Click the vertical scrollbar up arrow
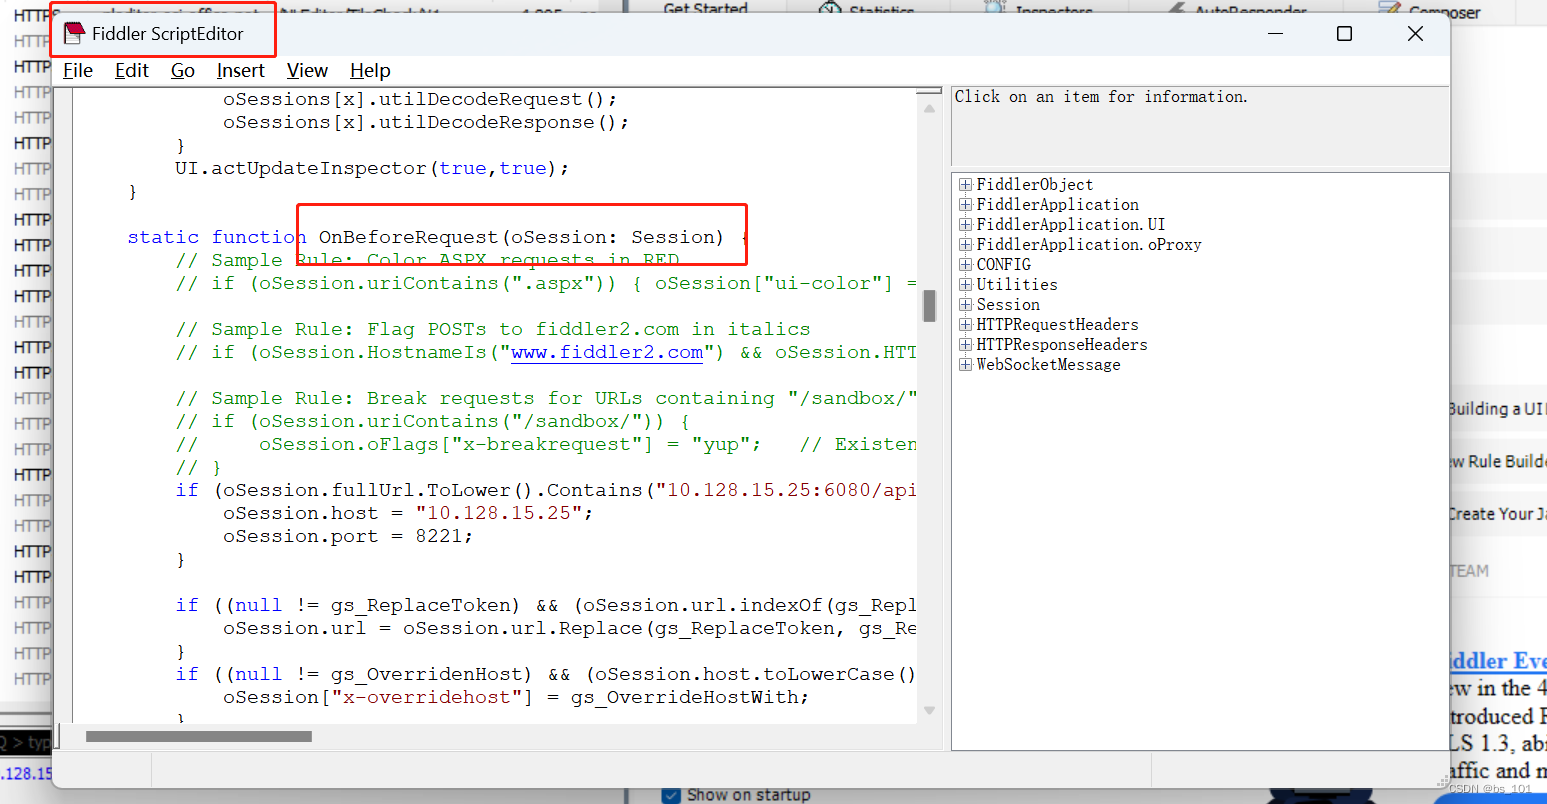This screenshot has width=1547, height=804. (930, 108)
